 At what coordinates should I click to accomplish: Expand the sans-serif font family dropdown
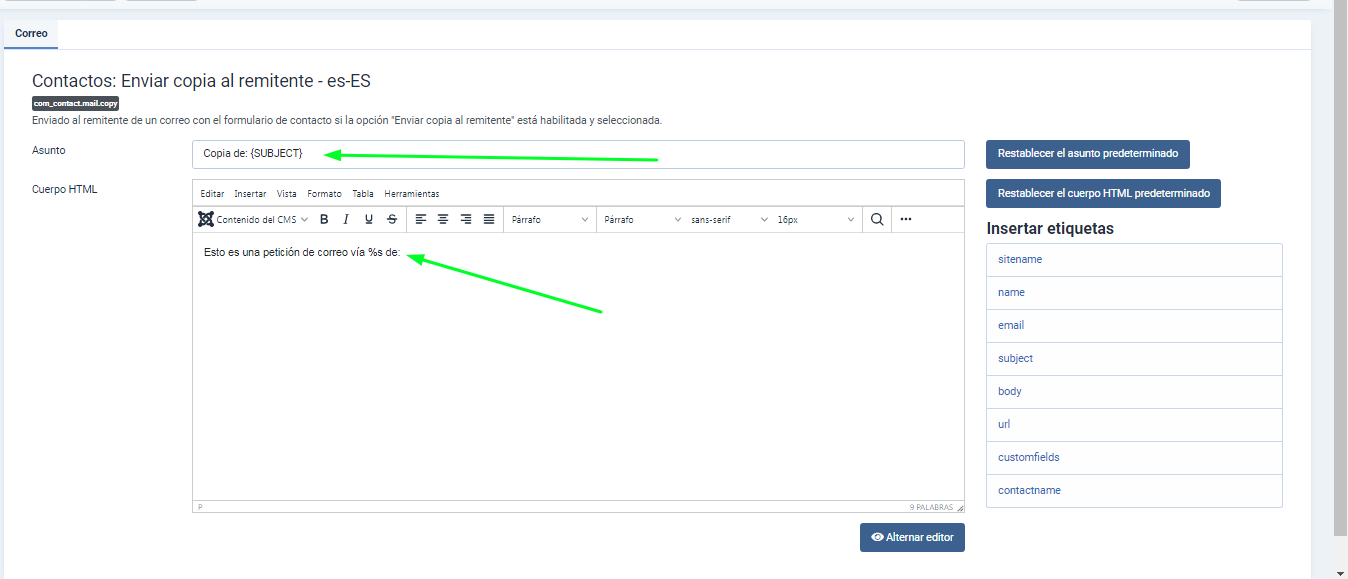pyautogui.click(x=729, y=219)
